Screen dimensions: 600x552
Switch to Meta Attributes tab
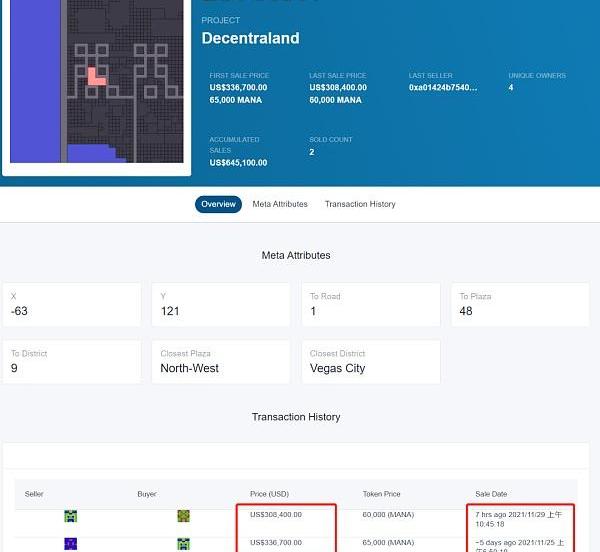point(280,204)
